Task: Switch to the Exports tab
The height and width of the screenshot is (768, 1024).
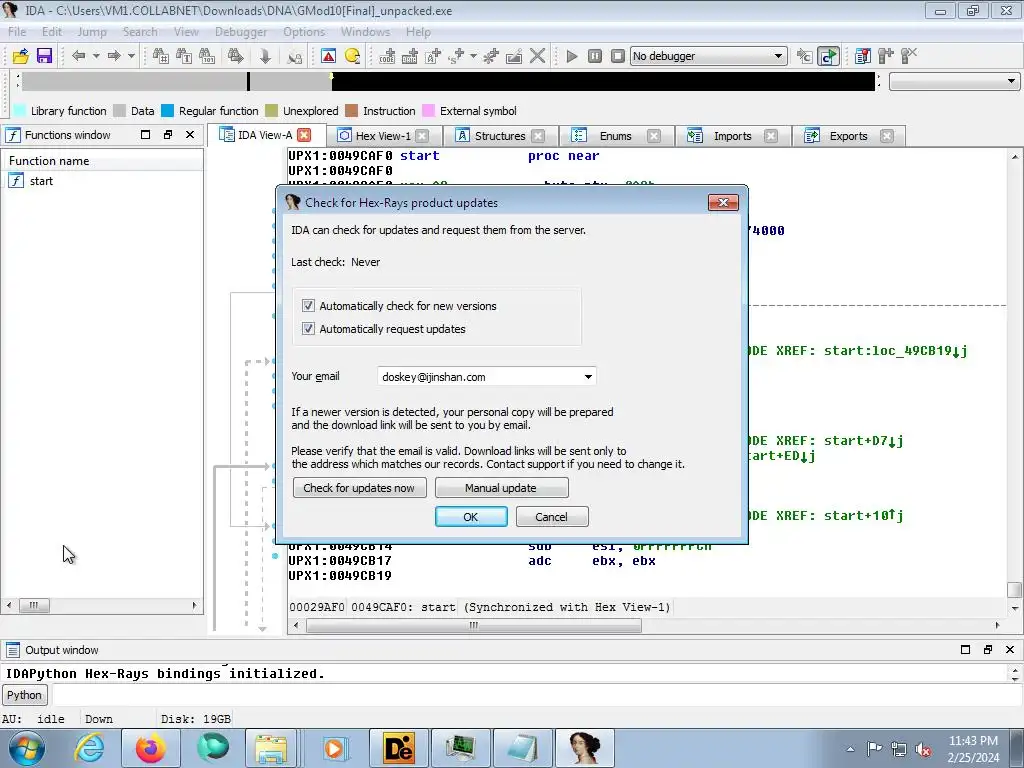Action: coord(848,136)
